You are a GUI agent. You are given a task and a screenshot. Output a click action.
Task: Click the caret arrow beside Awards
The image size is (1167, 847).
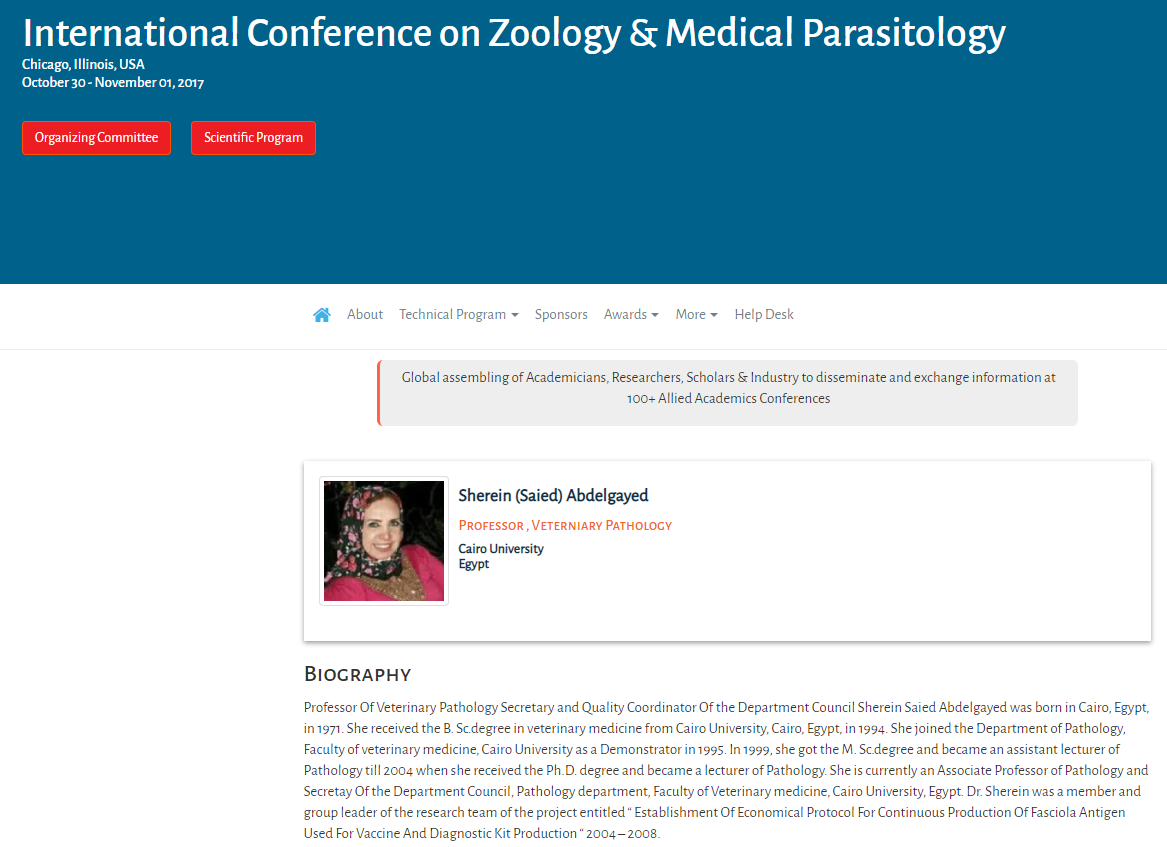pyautogui.click(x=655, y=316)
